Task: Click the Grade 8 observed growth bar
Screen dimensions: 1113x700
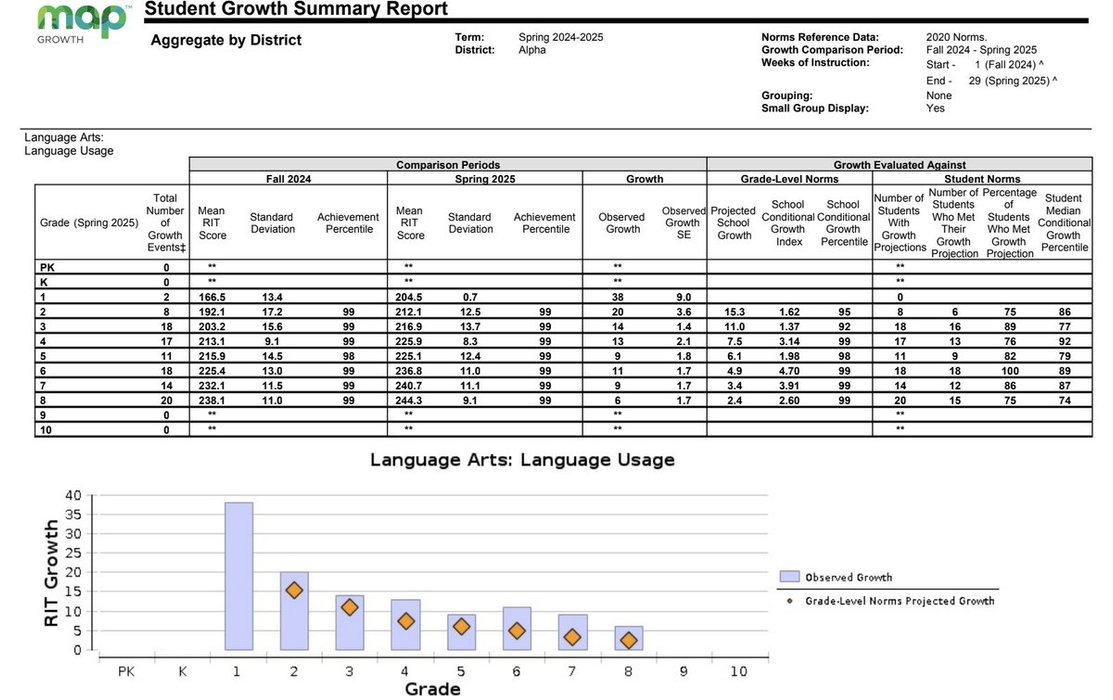Action: [628, 638]
